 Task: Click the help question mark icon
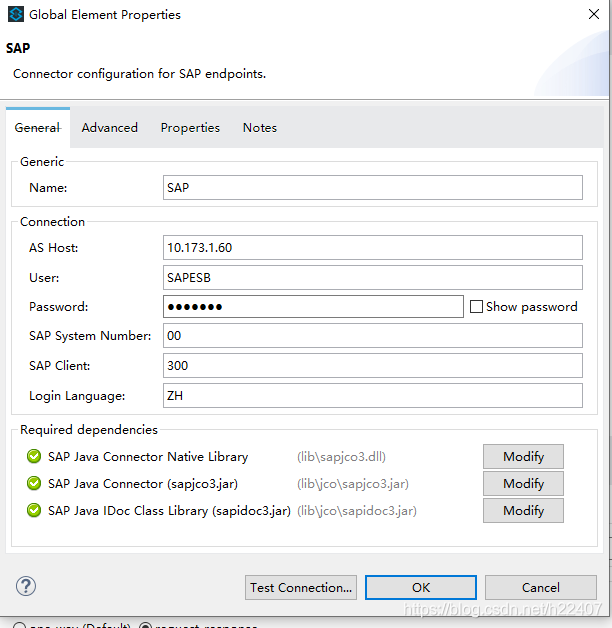point(26,587)
